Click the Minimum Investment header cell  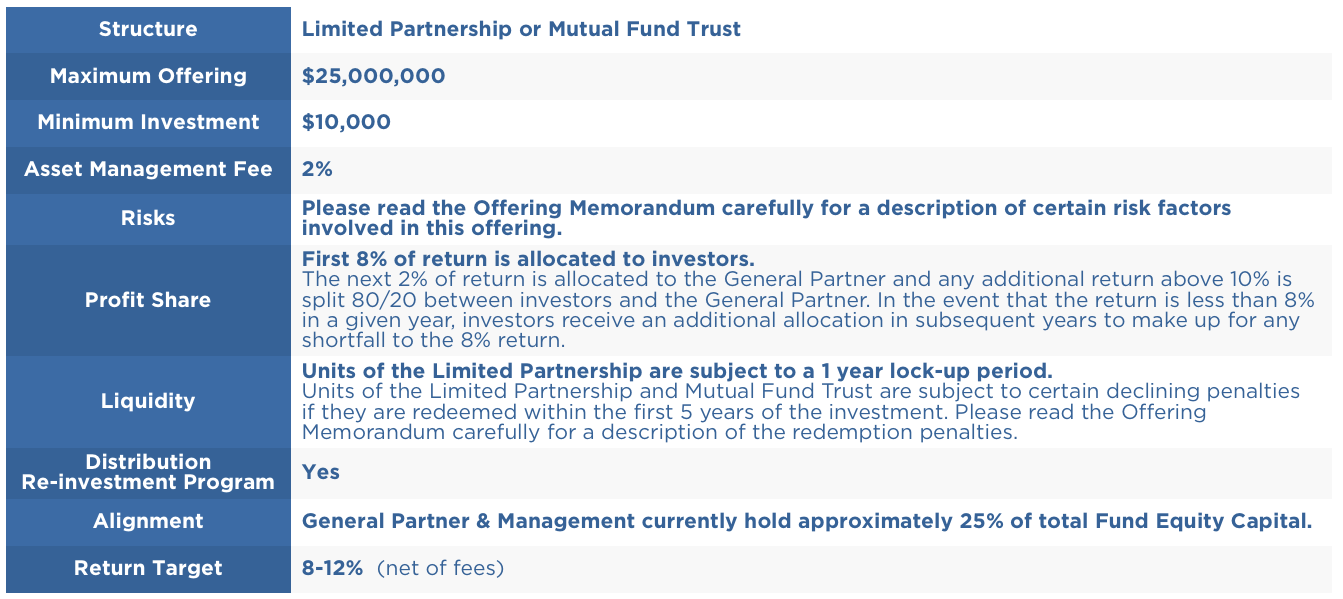(x=148, y=122)
